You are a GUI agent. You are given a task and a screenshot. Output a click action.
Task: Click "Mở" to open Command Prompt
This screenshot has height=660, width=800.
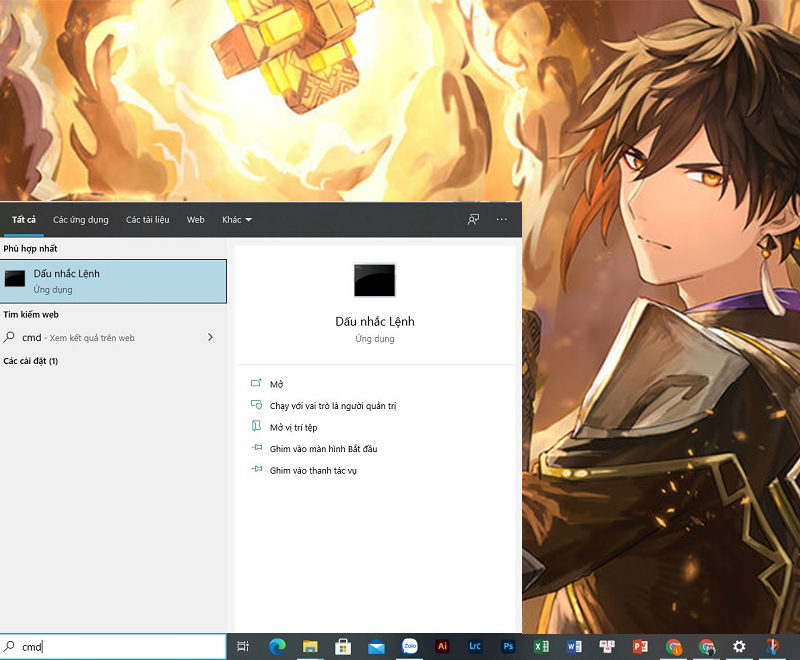coord(276,384)
